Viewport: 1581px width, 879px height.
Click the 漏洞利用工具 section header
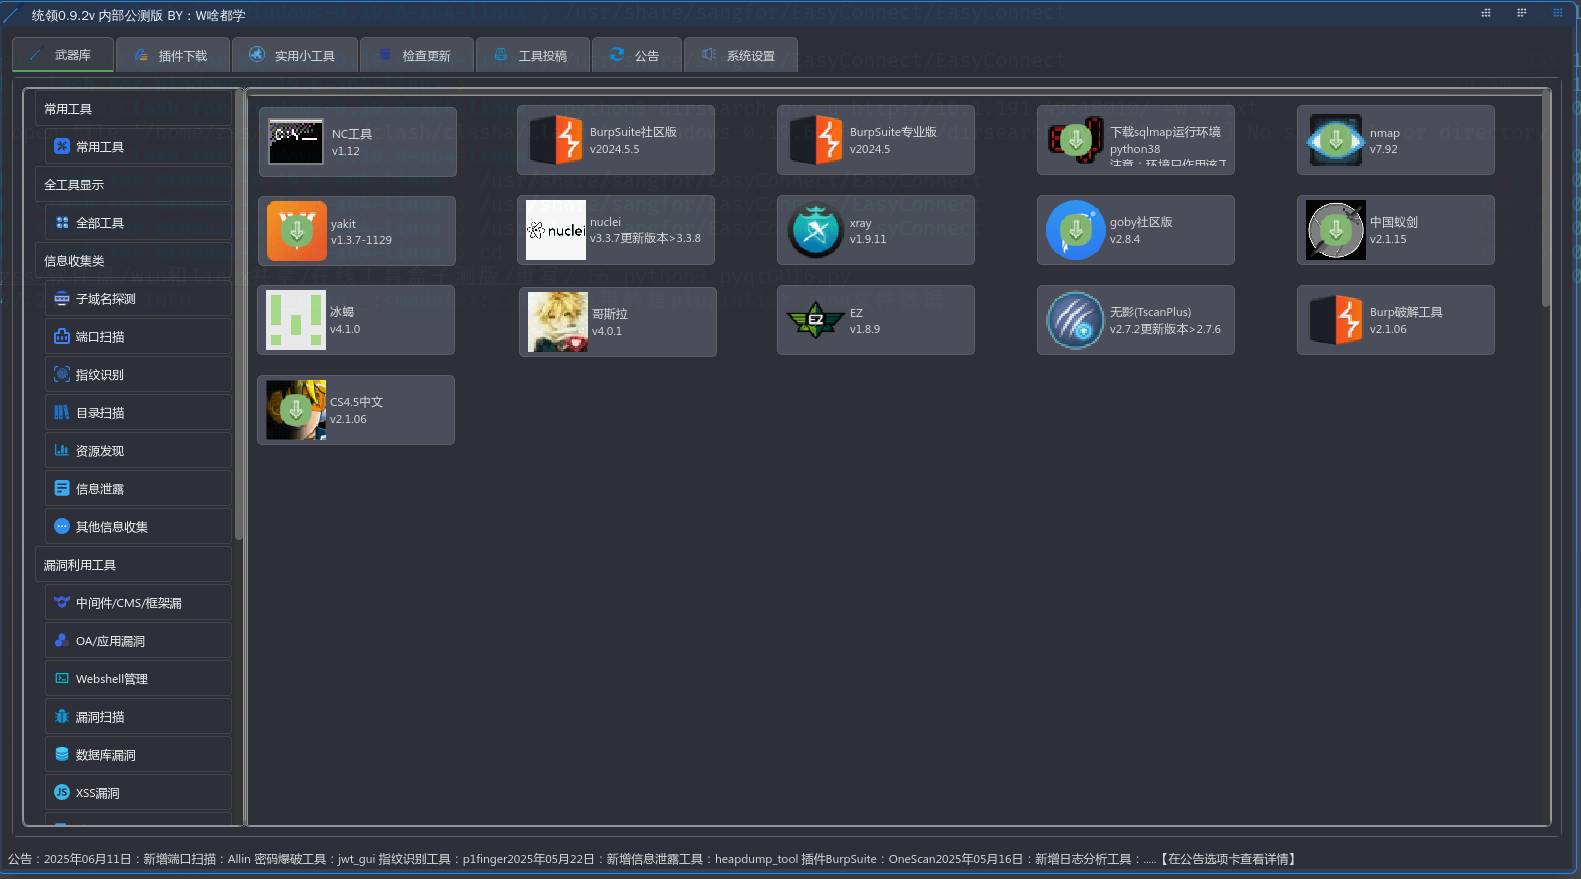(133, 565)
